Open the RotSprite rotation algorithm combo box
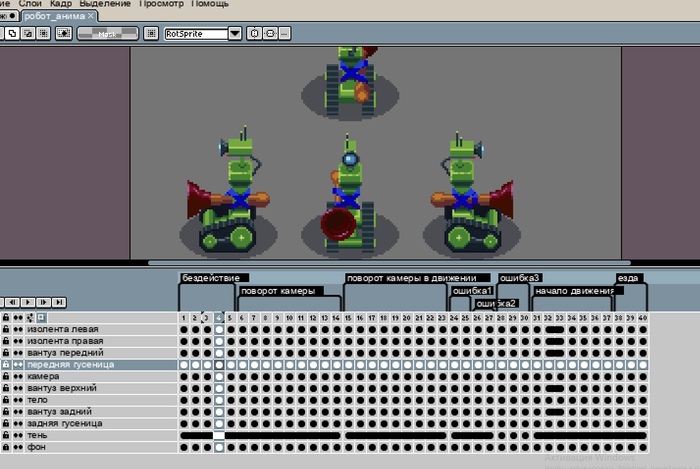The height and width of the screenshot is (469, 700). pyautogui.click(x=203, y=33)
